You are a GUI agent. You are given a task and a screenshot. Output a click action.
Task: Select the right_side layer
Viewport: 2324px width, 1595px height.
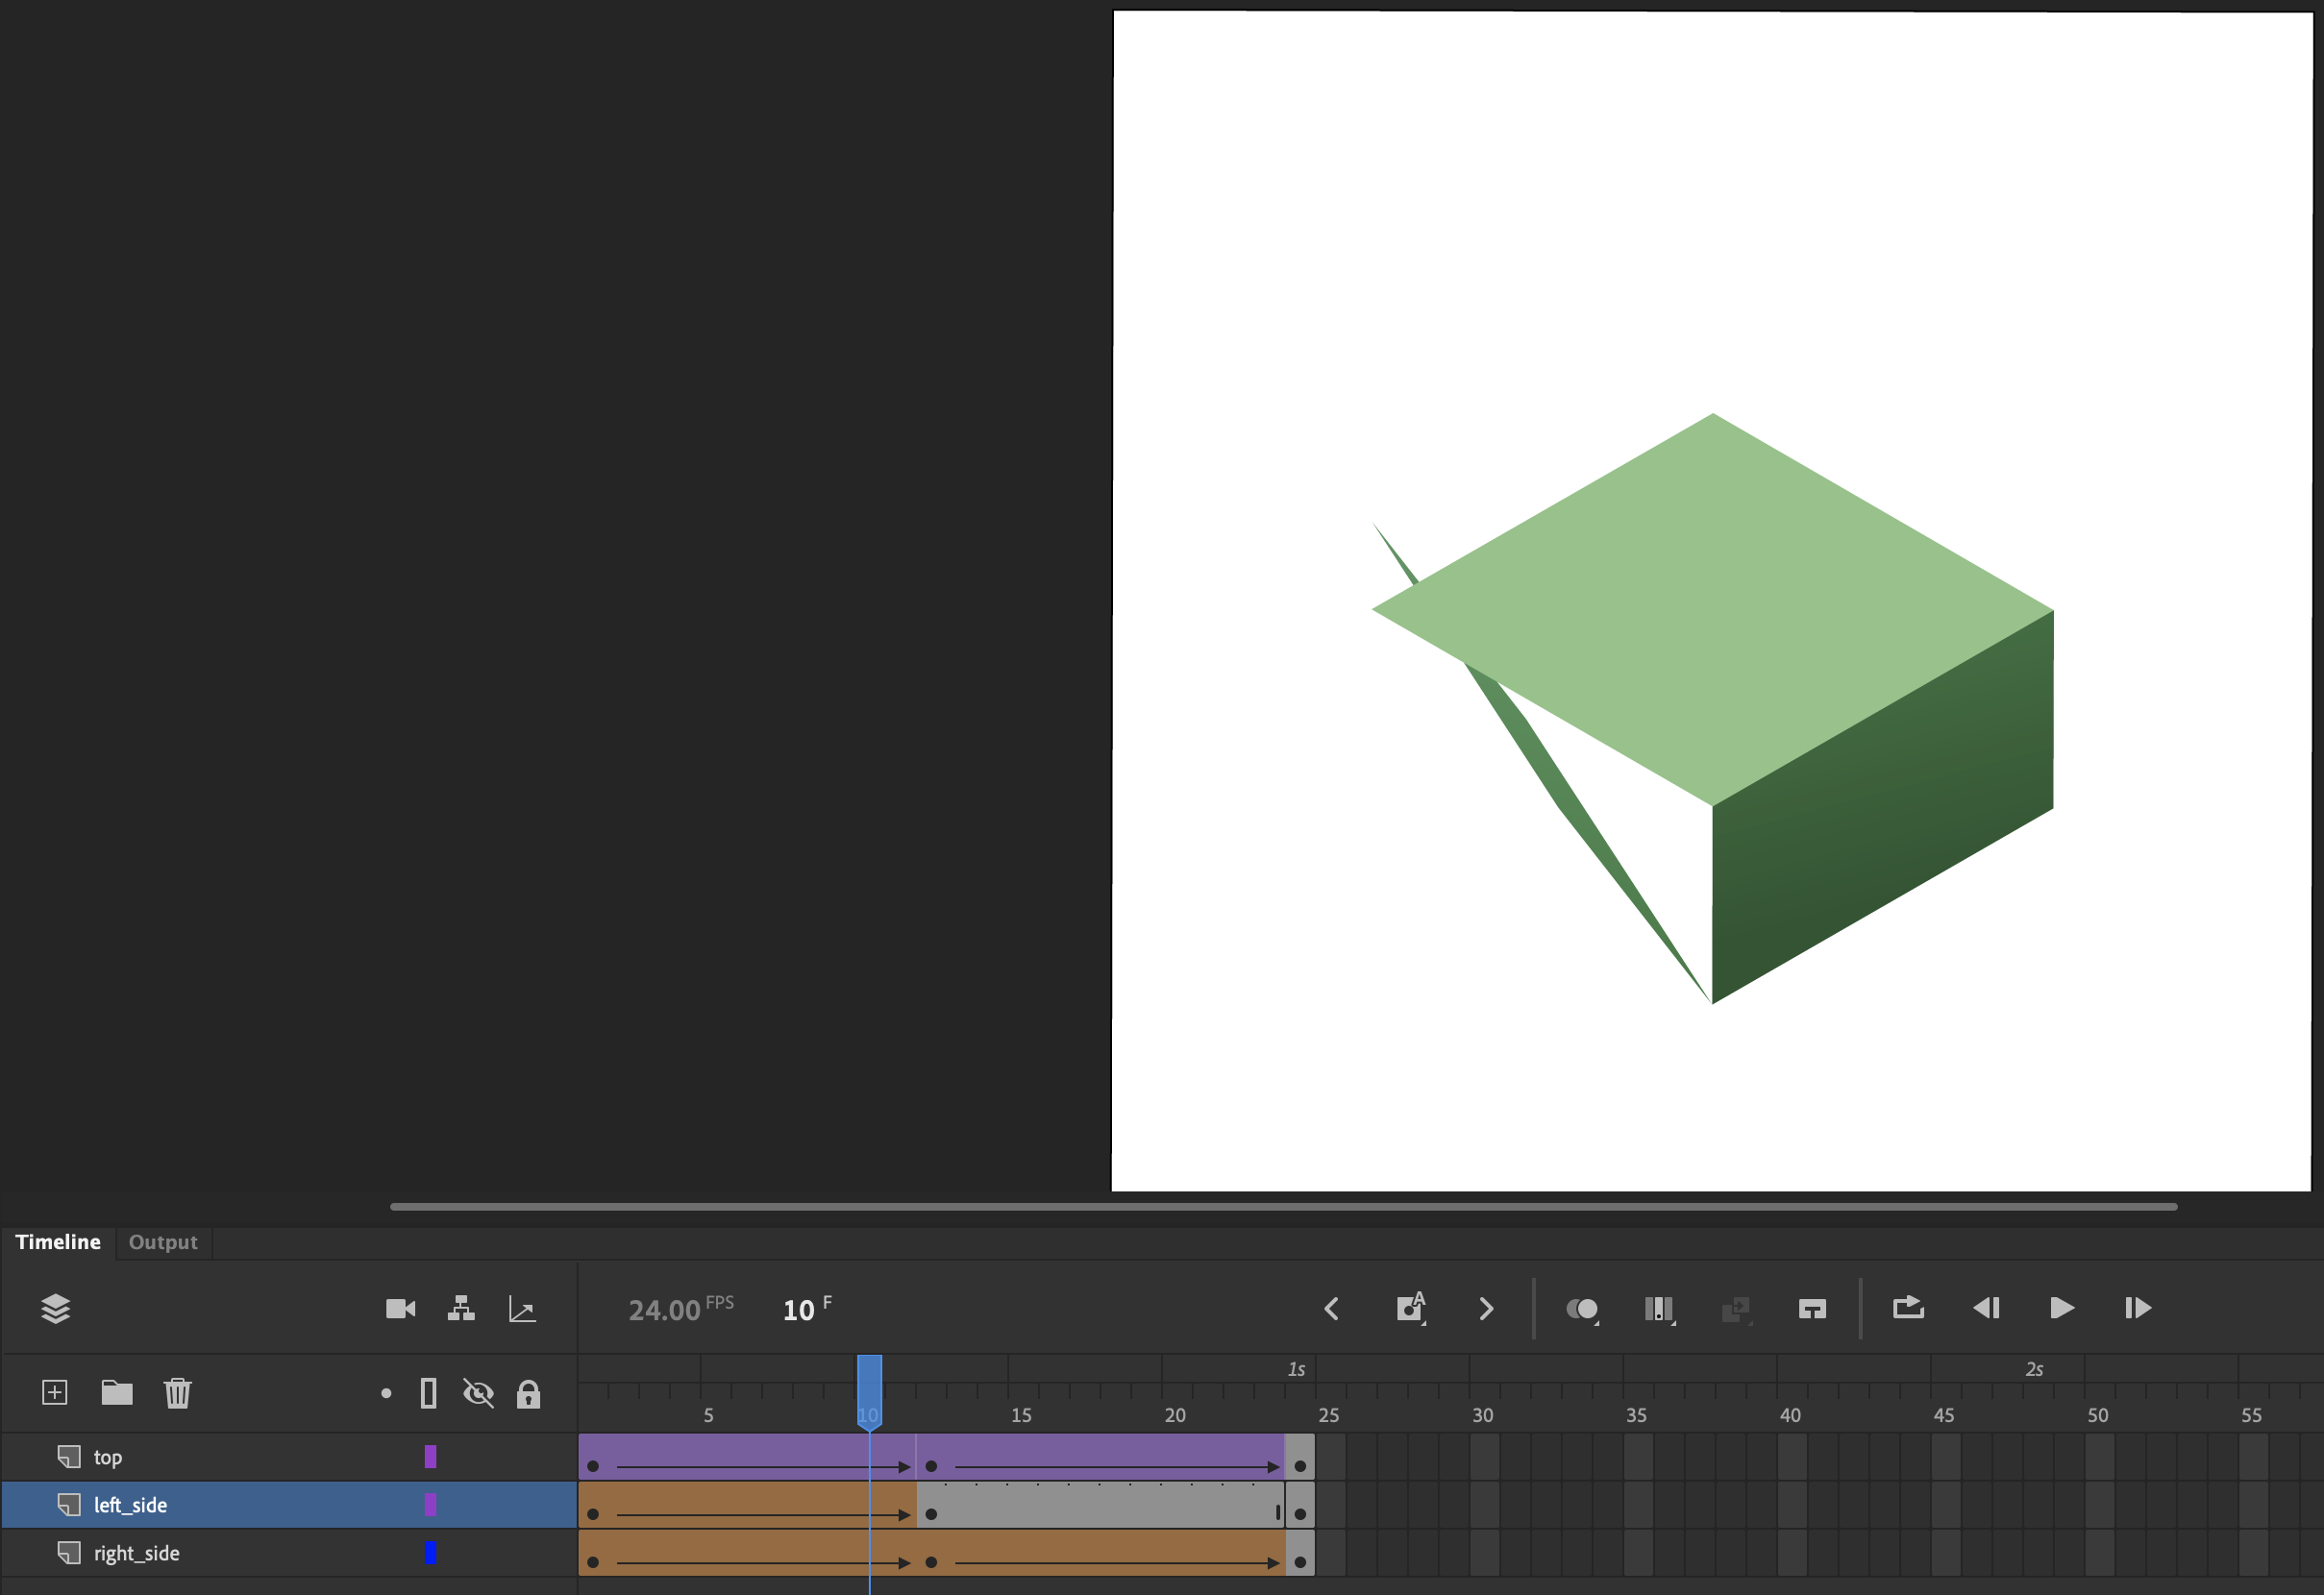click(x=136, y=1552)
